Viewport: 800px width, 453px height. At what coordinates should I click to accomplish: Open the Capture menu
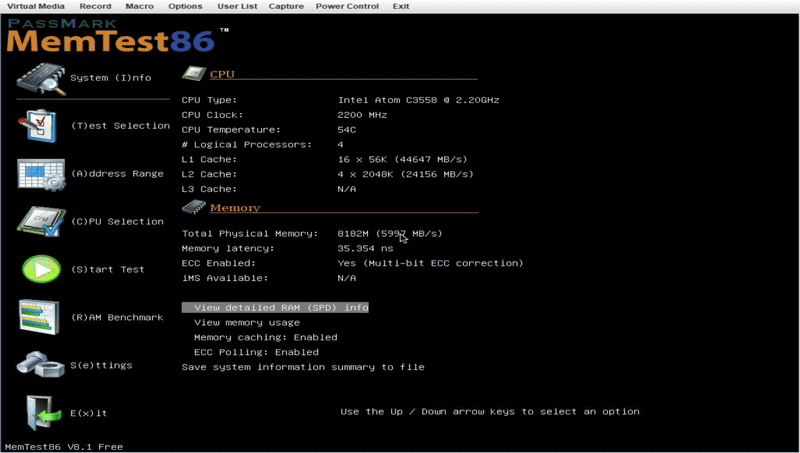[286, 6]
